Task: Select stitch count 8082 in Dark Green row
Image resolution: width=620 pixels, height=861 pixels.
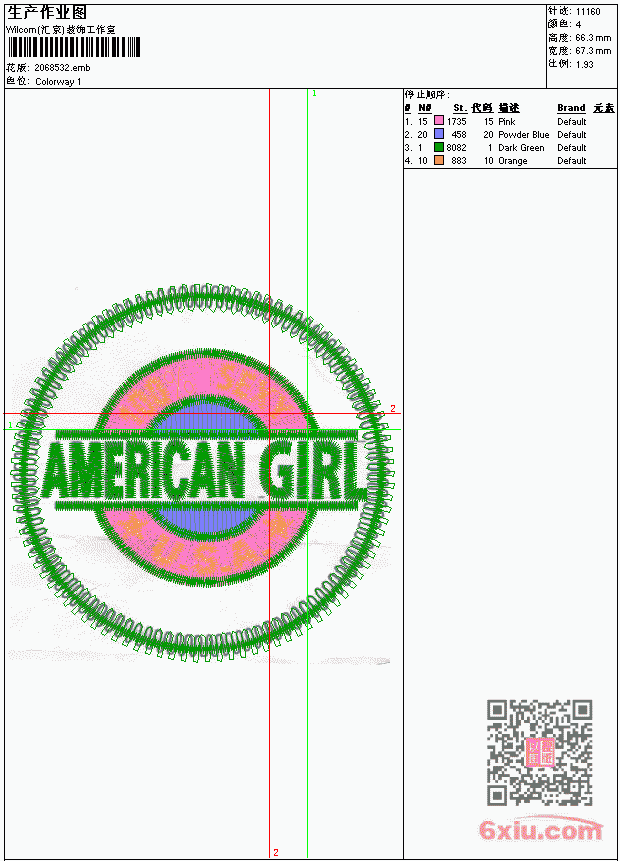Action: coord(456,148)
